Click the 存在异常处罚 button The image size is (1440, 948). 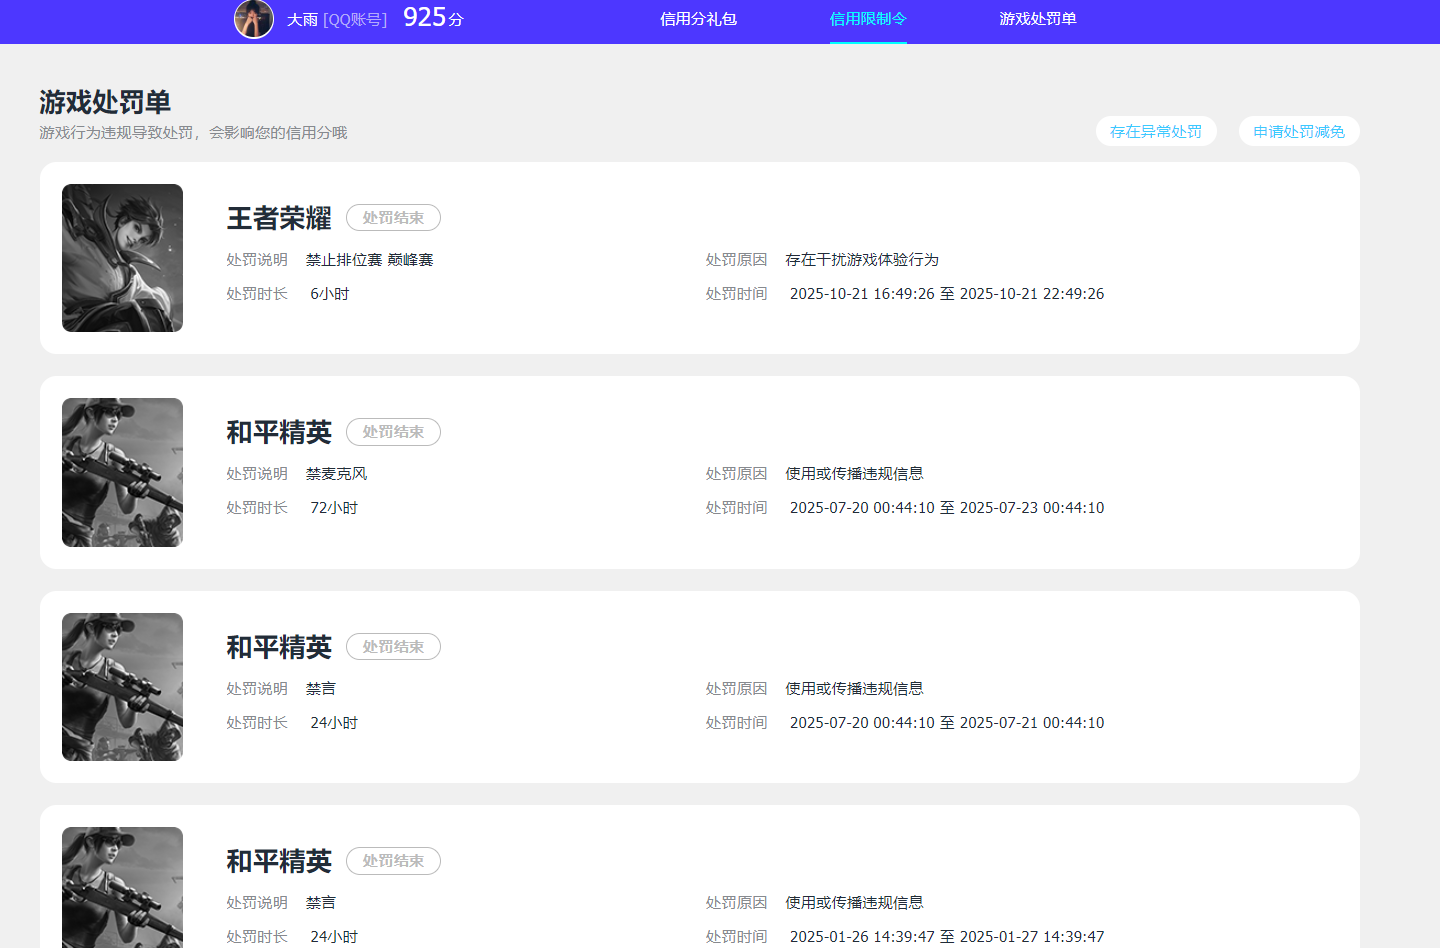click(x=1156, y=130)
